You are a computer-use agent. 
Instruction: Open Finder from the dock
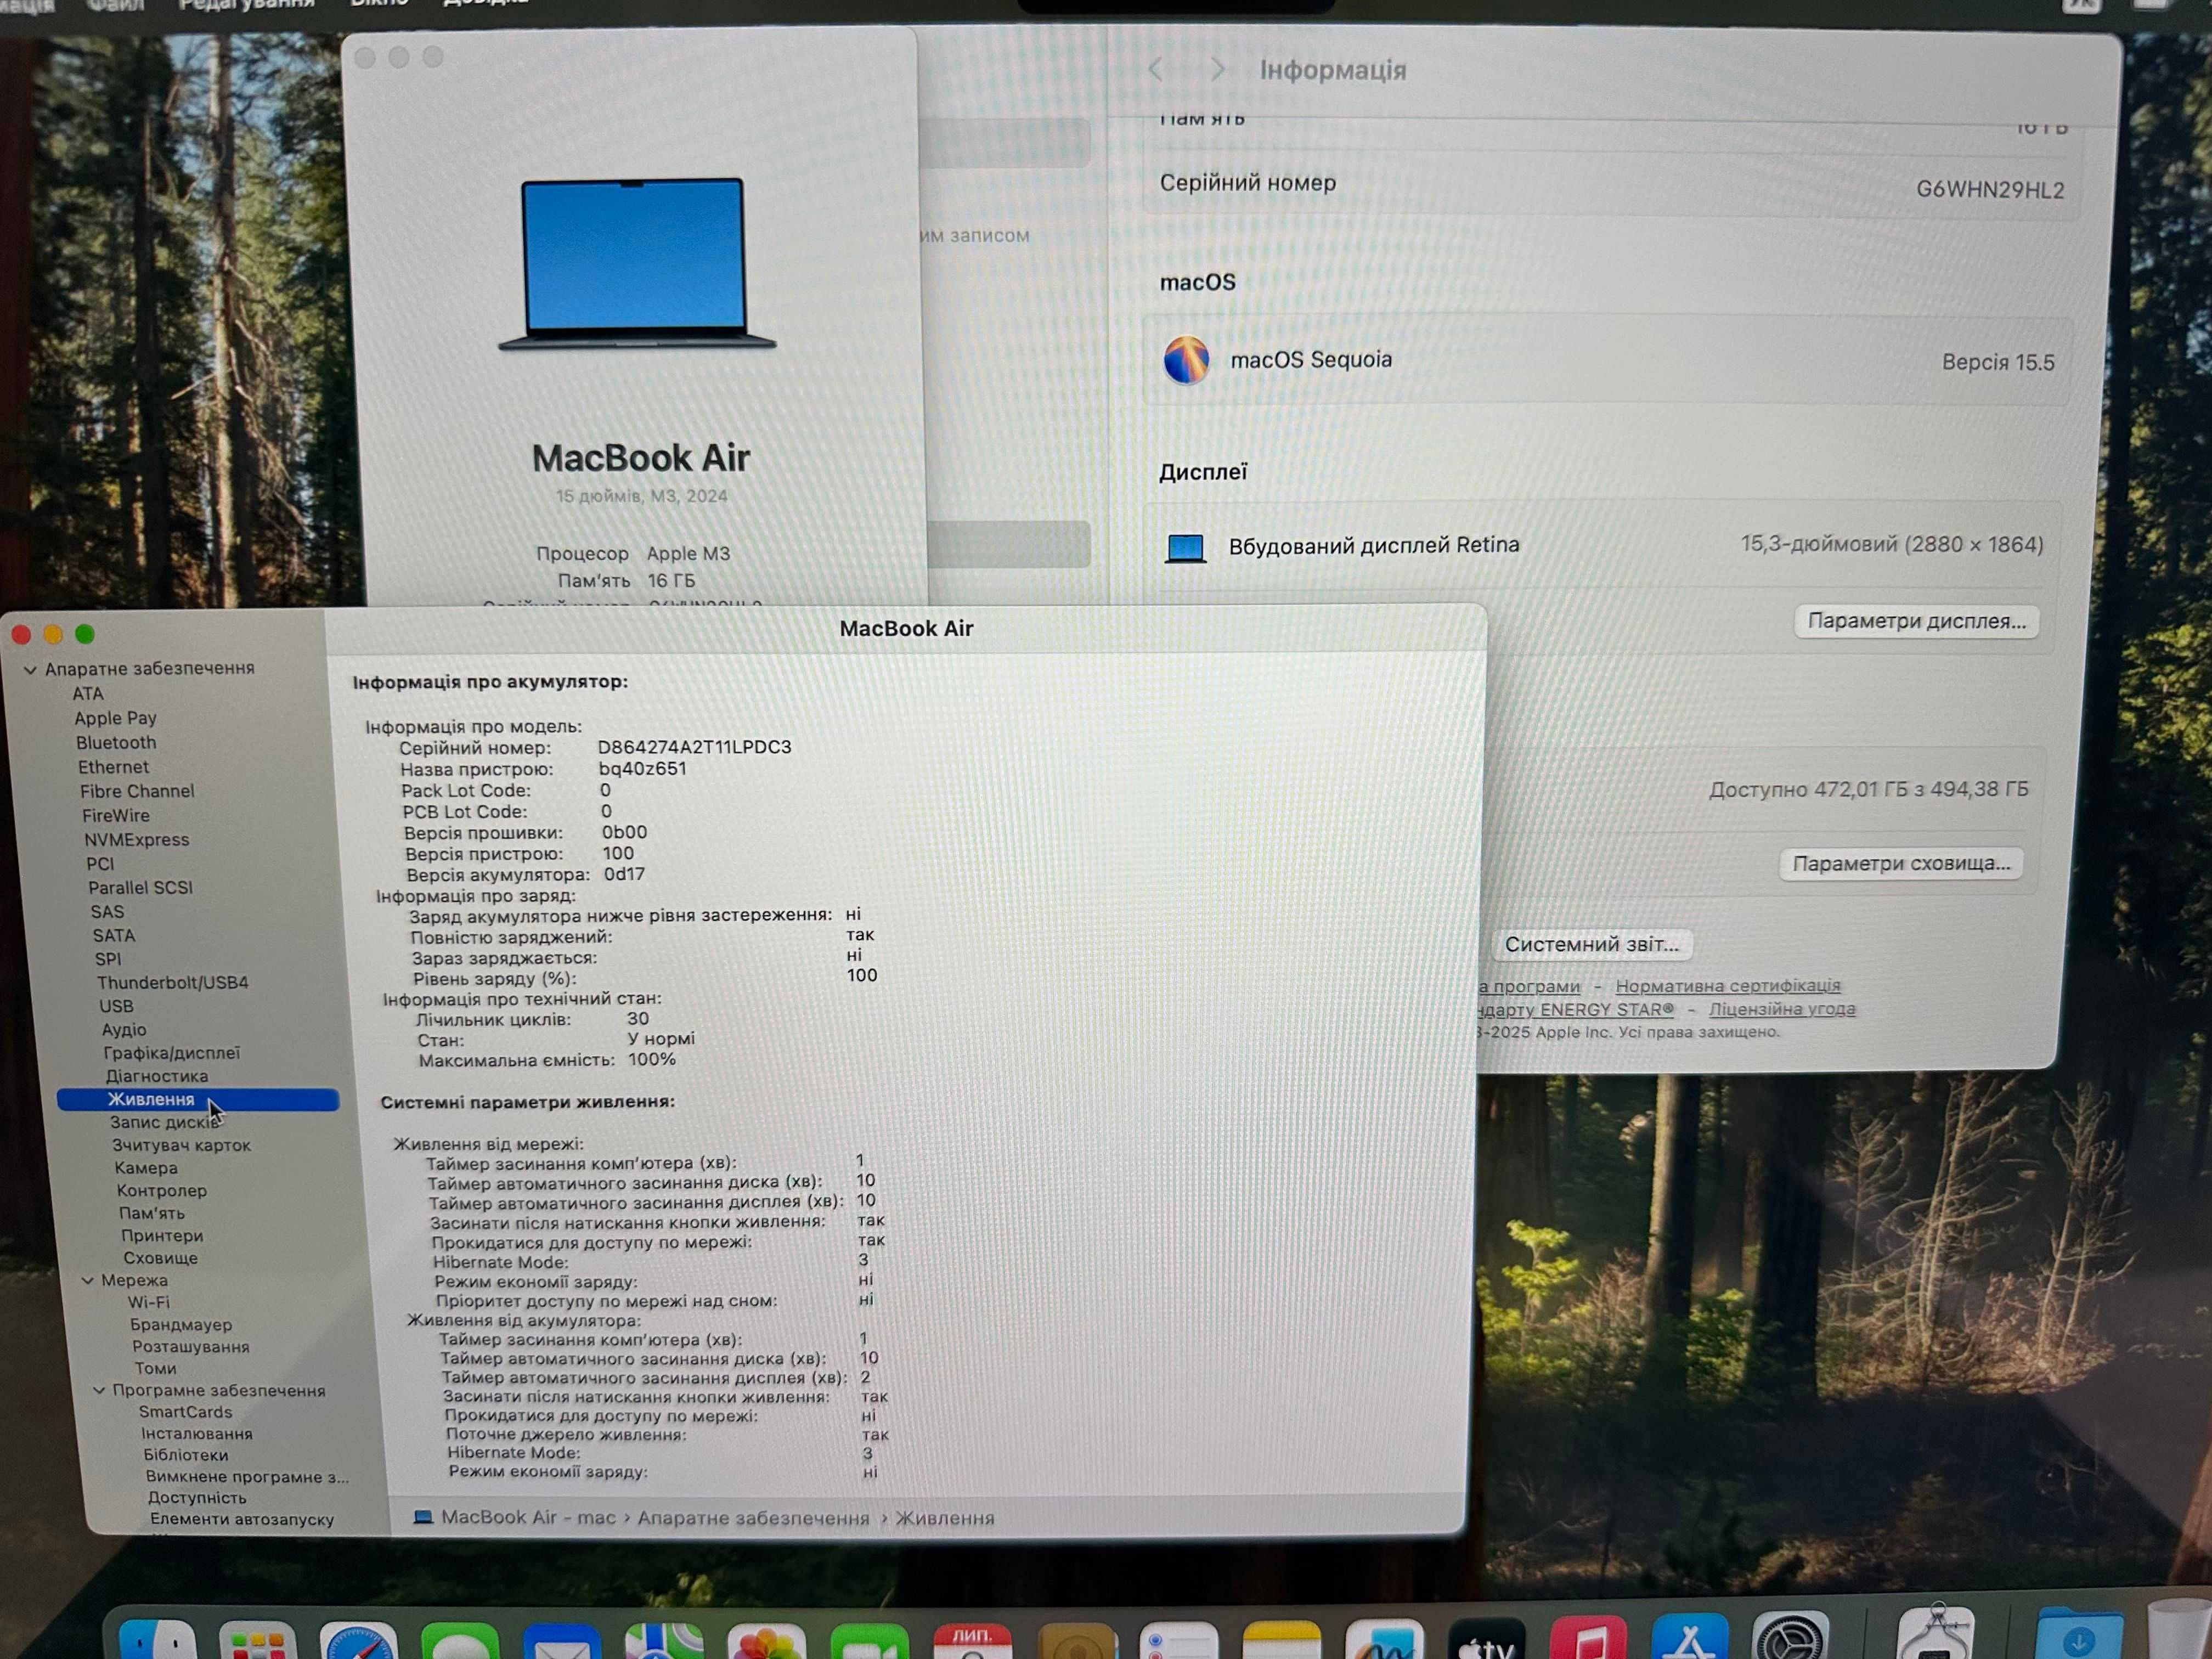click(158, 1640)
